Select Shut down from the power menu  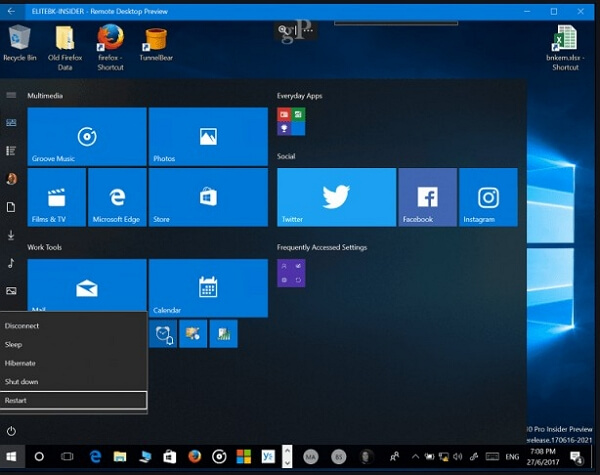click(x=73, y=382)
